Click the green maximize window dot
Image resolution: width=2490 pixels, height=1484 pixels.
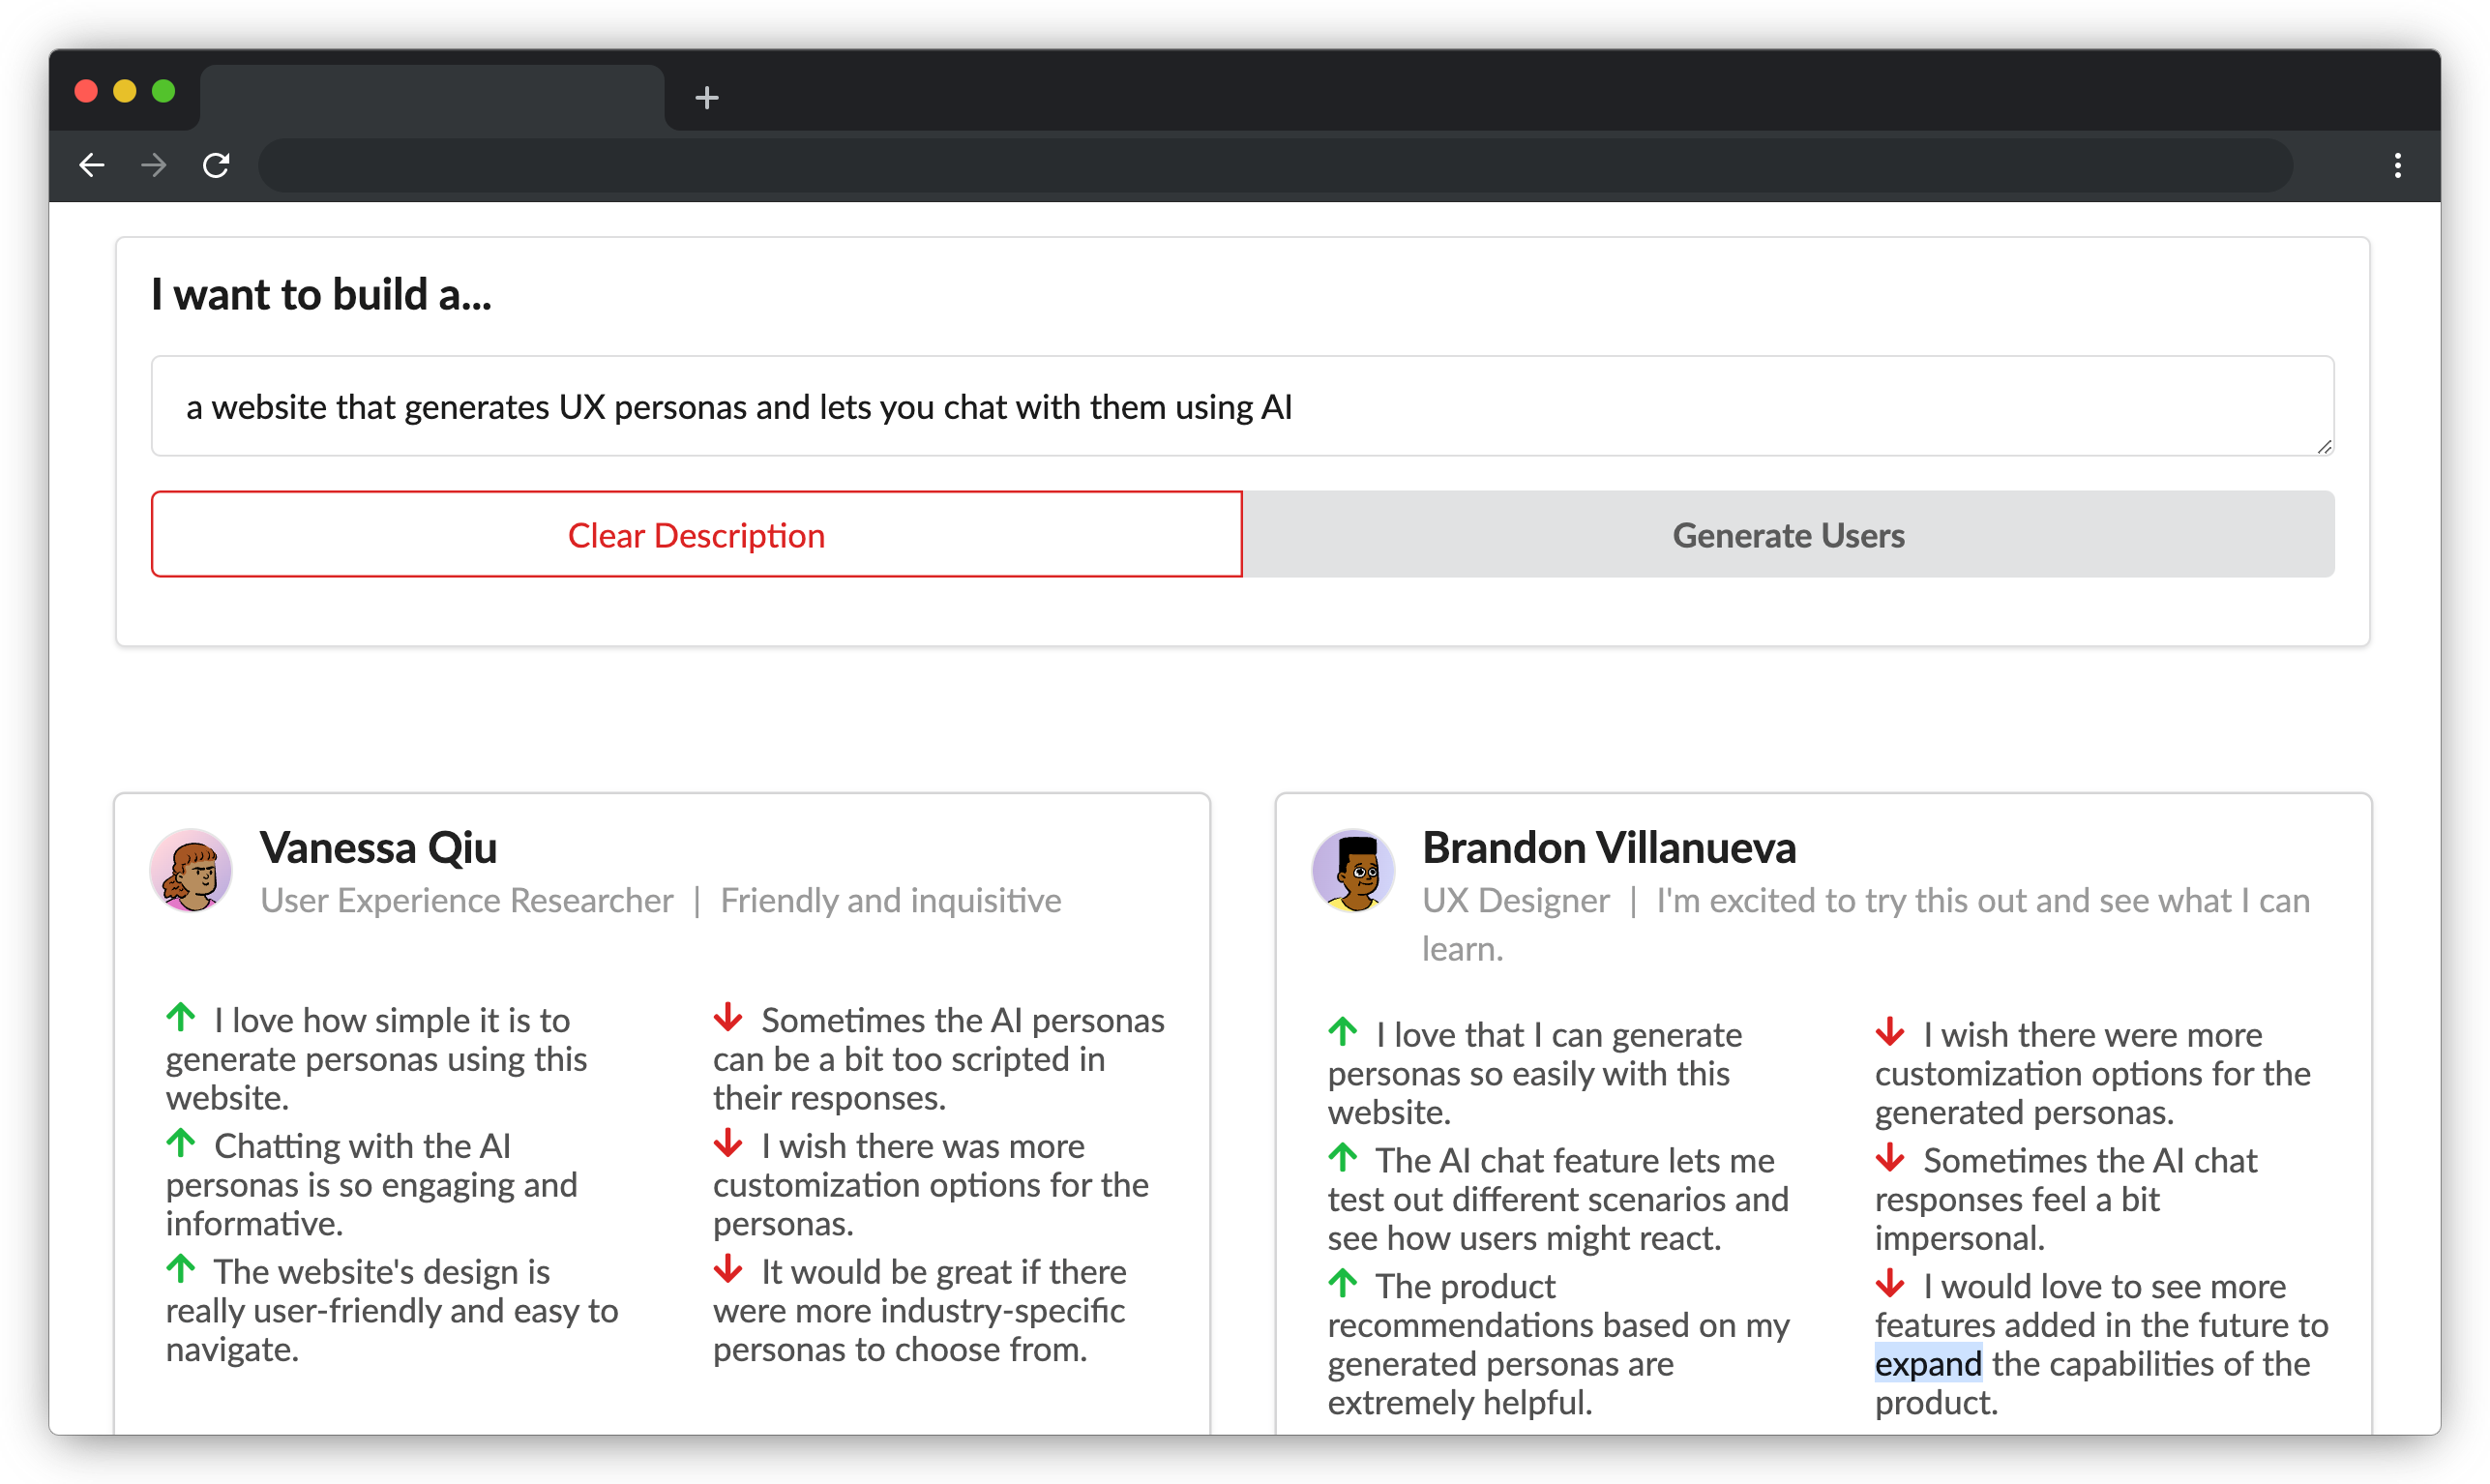[x=163, y=91]
